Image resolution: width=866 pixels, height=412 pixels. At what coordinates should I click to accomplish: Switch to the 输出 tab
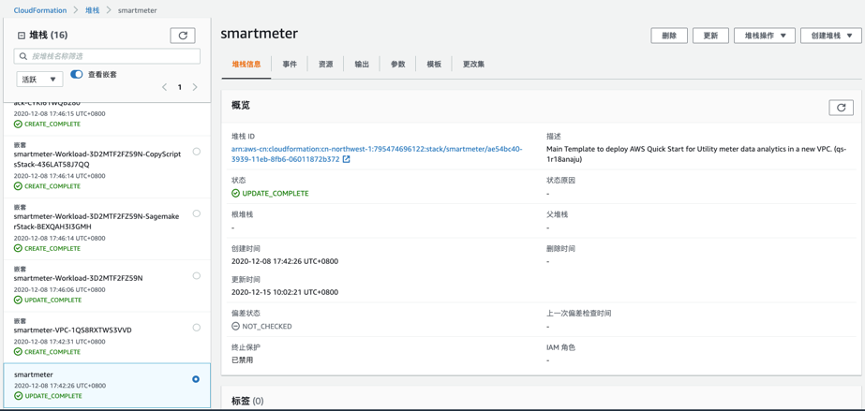(x=362, y=65)
